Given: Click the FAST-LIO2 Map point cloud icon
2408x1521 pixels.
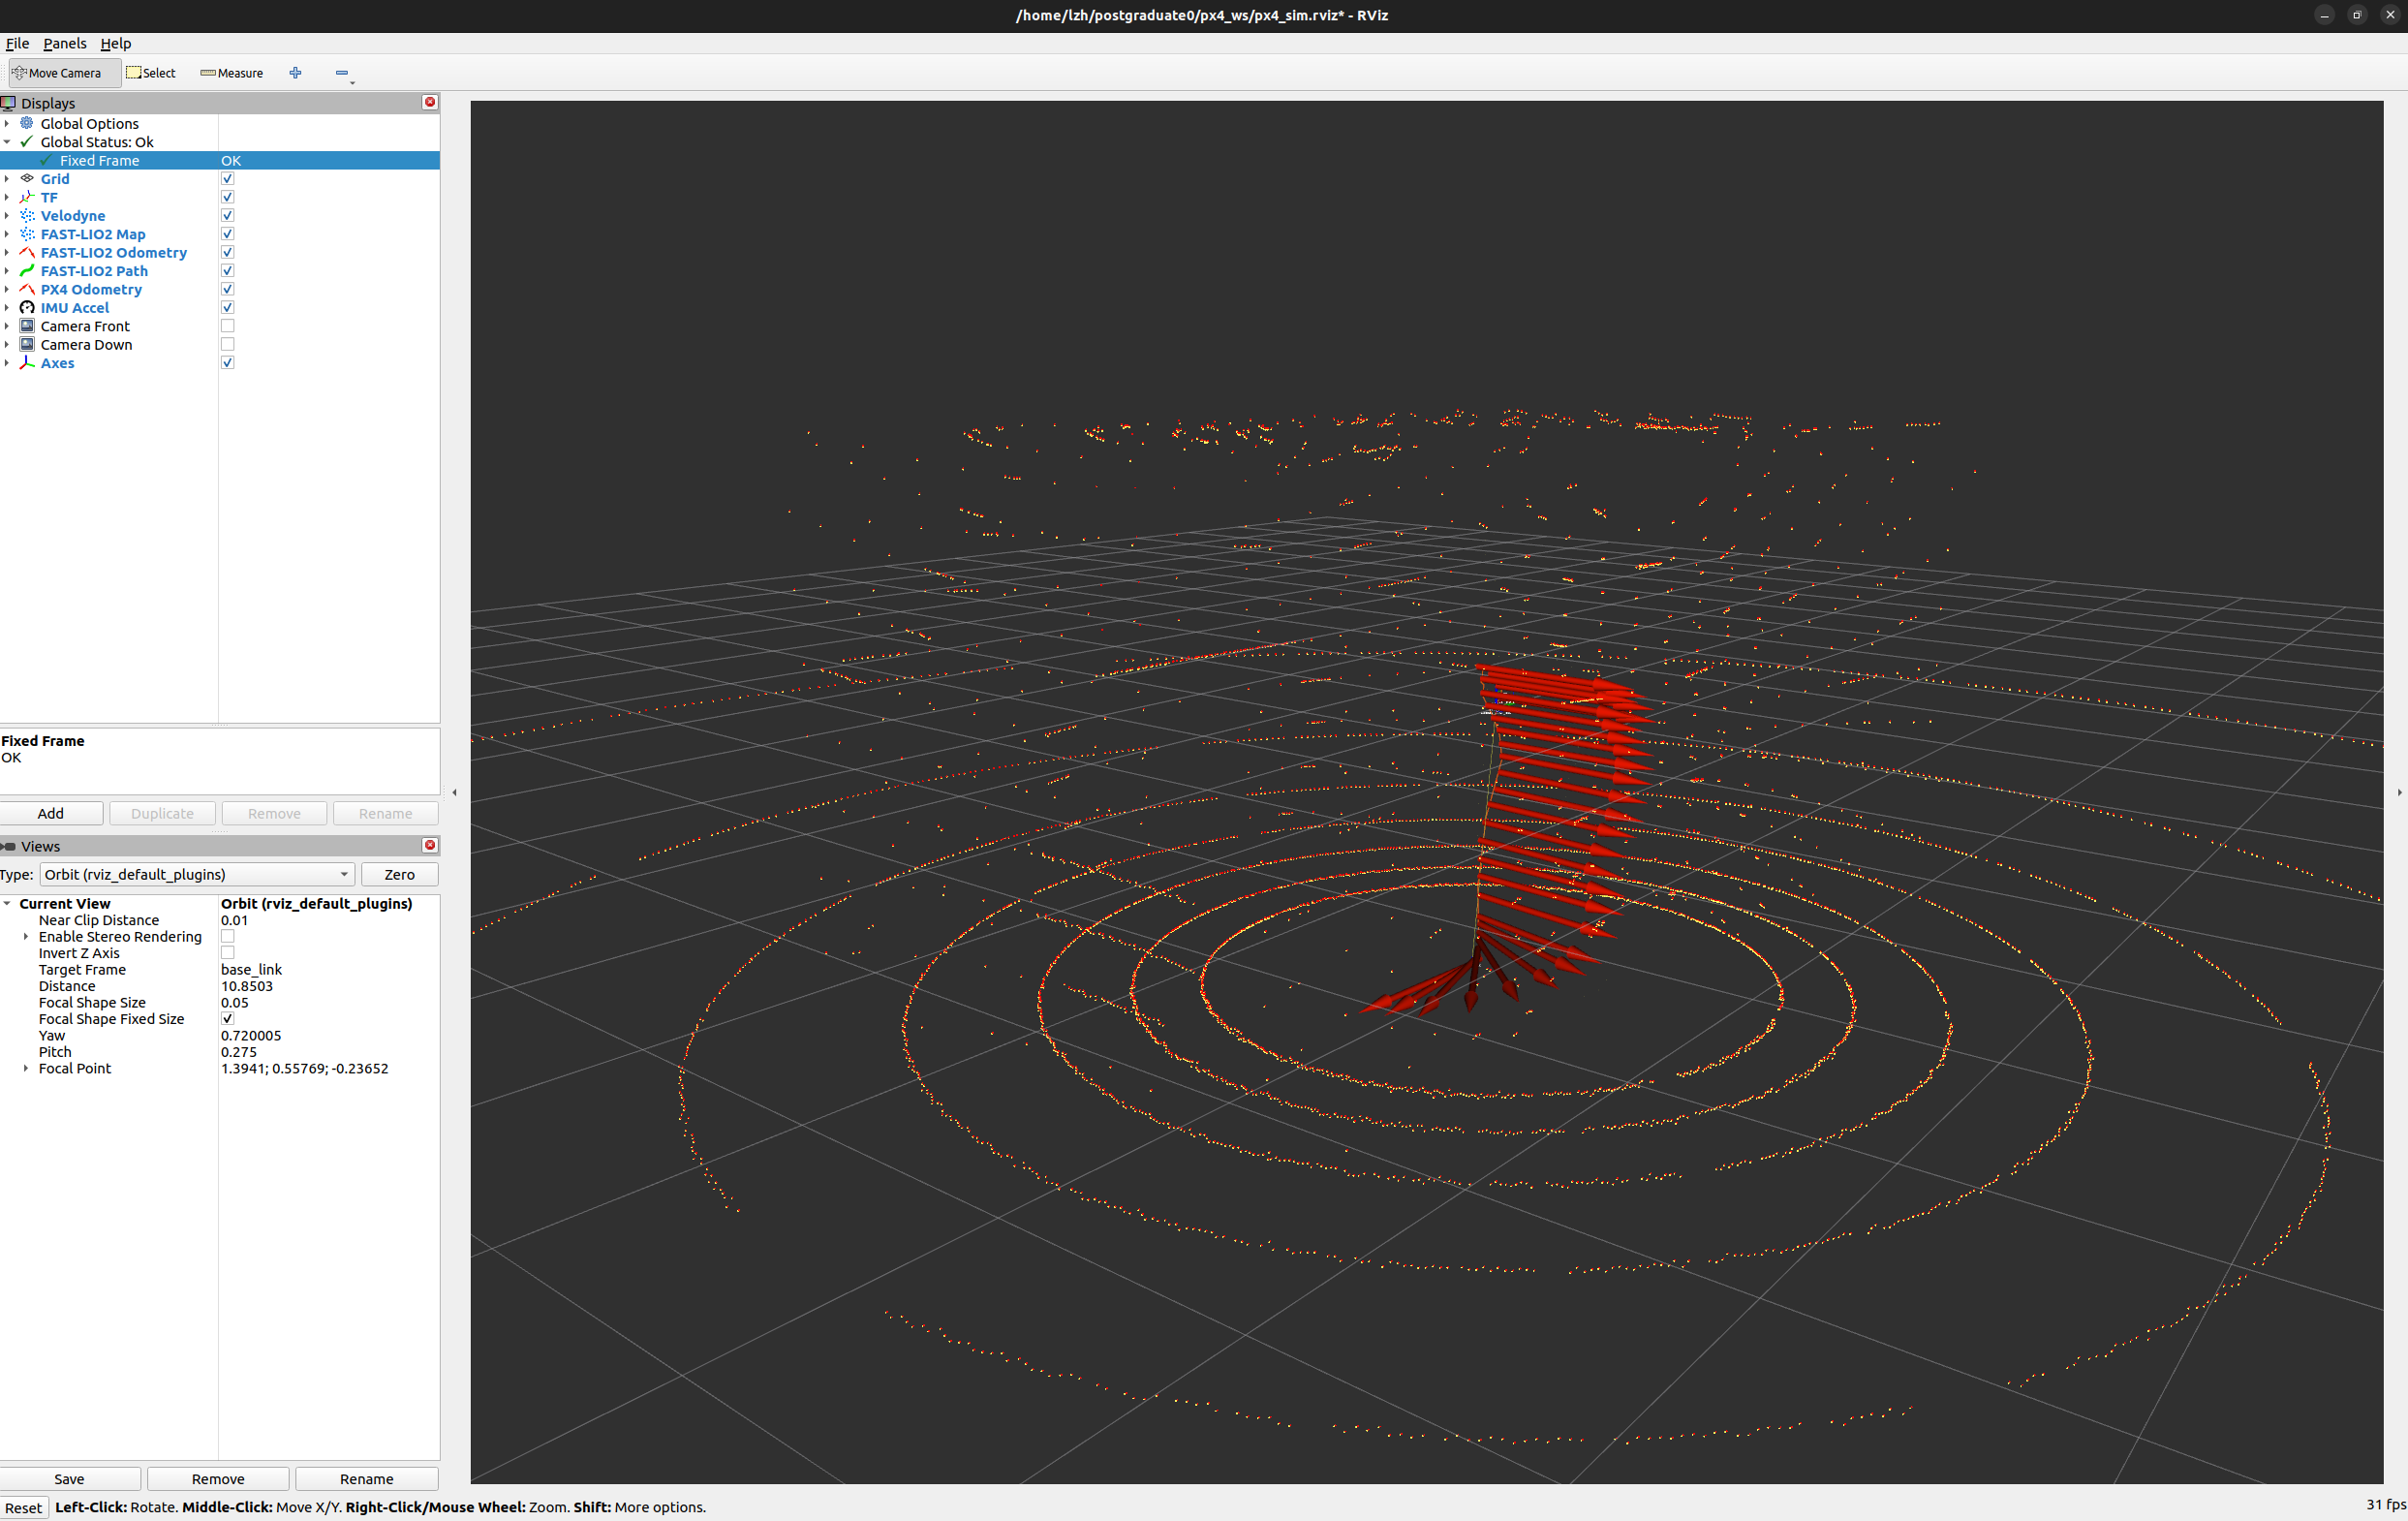Looking at the screenshot, I should pos(27,234).
